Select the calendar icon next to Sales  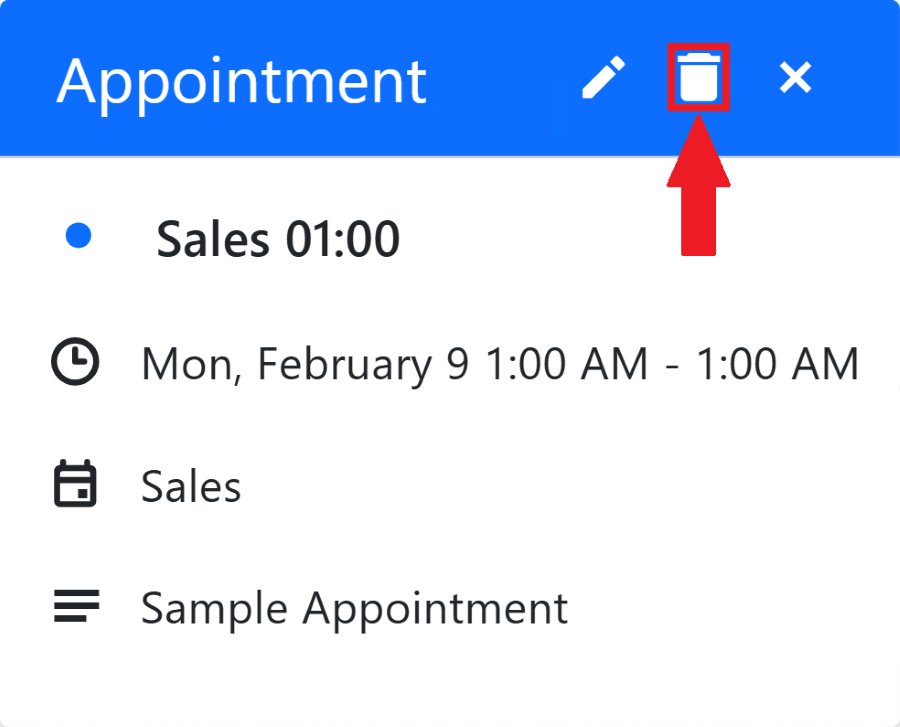point(75,485)
